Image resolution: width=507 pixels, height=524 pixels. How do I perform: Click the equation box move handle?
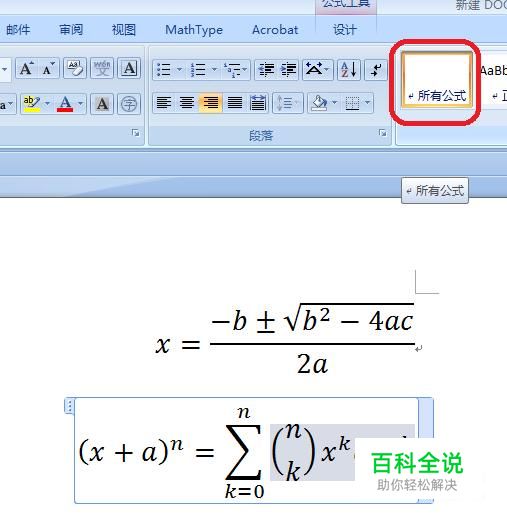click(69, 406)
